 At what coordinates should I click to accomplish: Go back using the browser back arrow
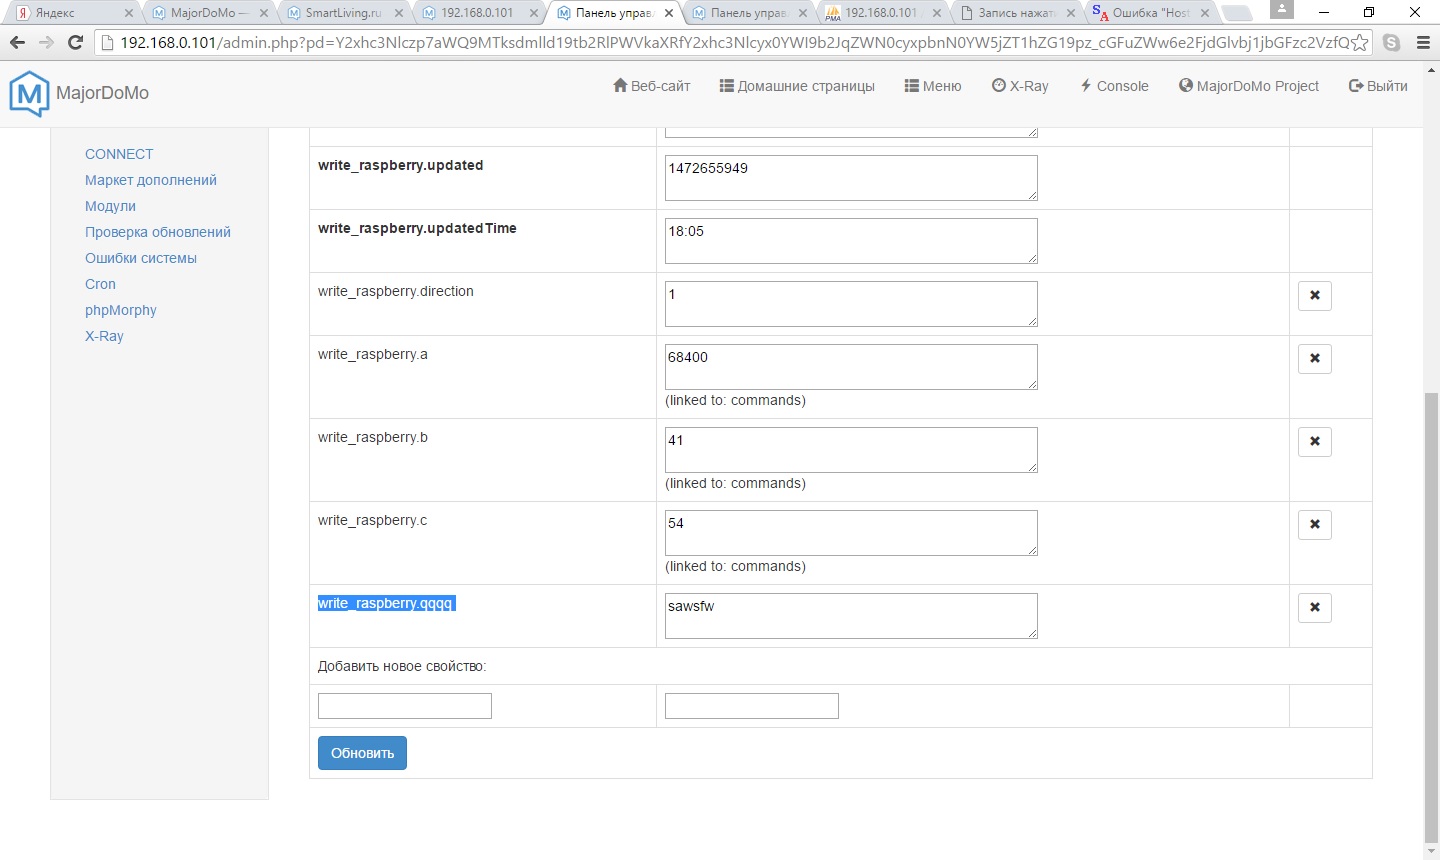coord(17,43)
